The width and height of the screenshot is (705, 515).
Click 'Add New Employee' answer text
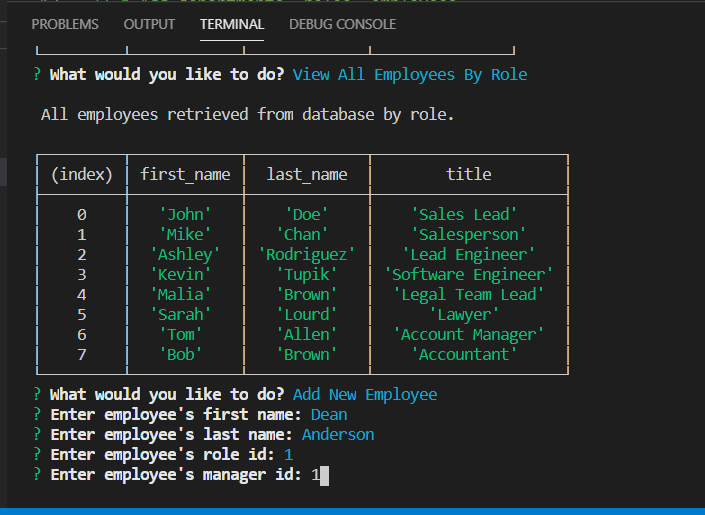click(x=365, y=394)
